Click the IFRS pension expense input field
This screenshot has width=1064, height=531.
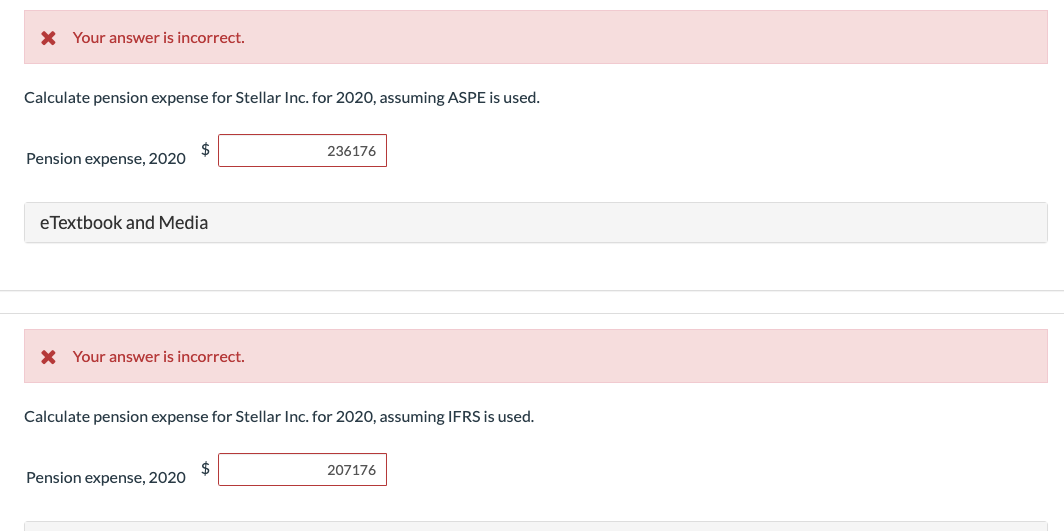point(302,469)
